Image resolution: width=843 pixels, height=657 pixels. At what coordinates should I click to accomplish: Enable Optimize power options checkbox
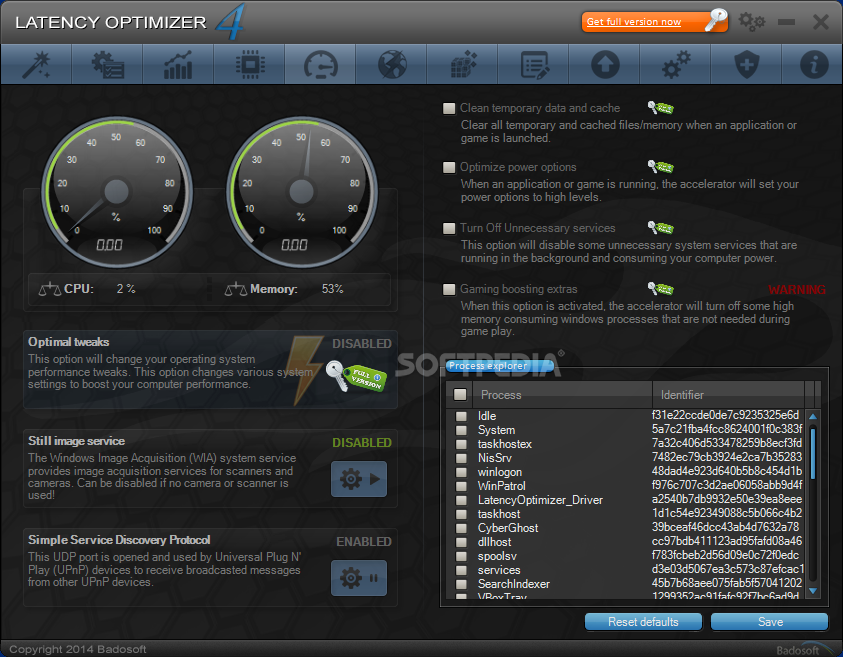[449, 167]
